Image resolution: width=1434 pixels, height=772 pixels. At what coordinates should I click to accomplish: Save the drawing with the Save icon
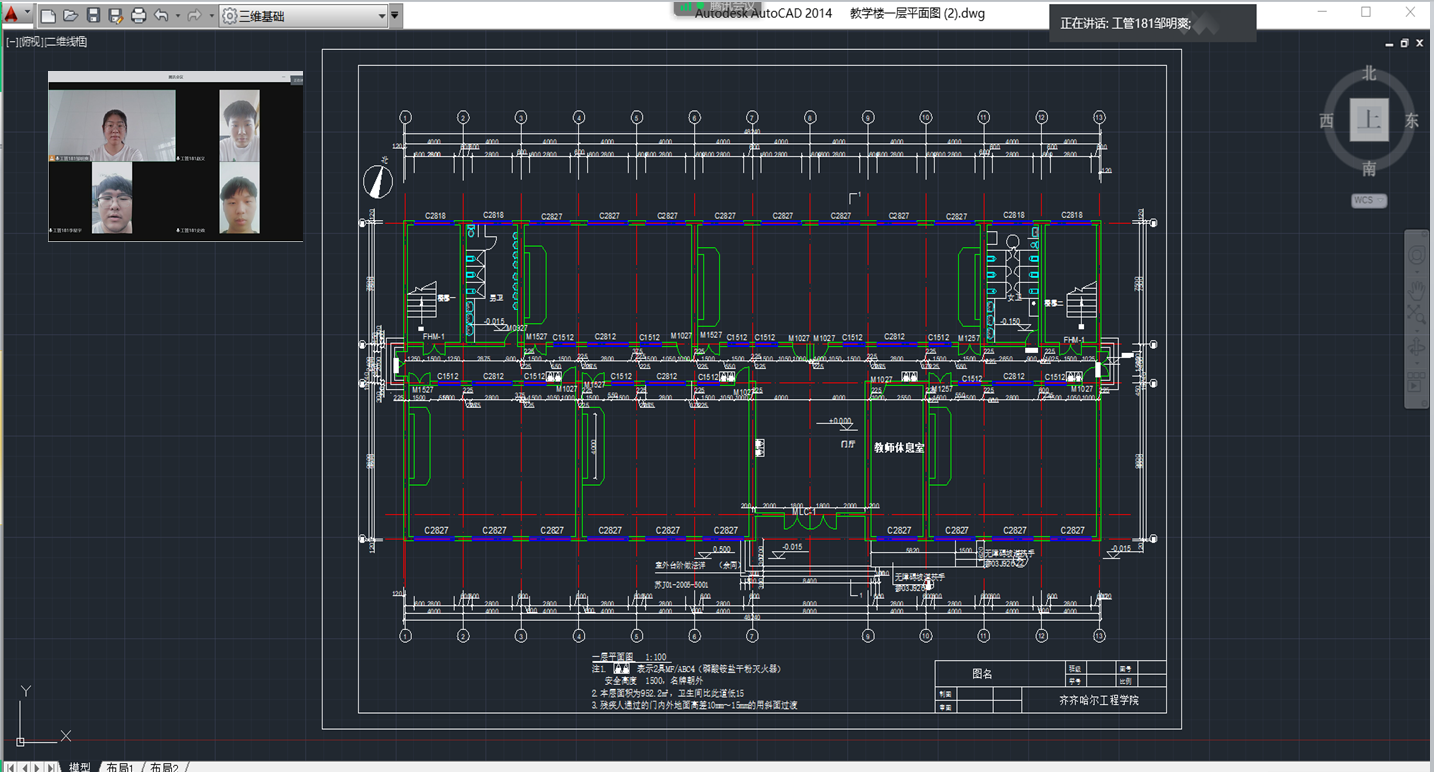point(93,15)
